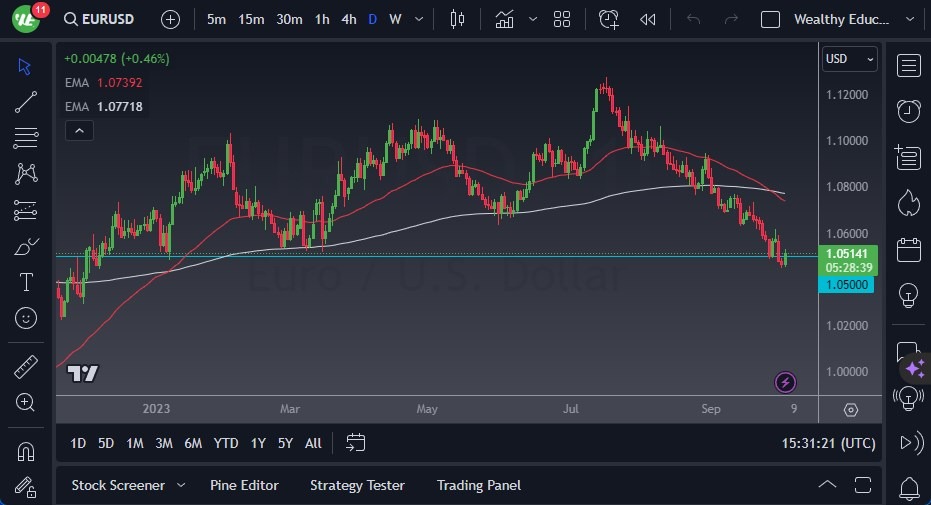Viewport: 931px width, 505px height.
Task: Open the Pine Editor tab
Action: coord(244,485)
